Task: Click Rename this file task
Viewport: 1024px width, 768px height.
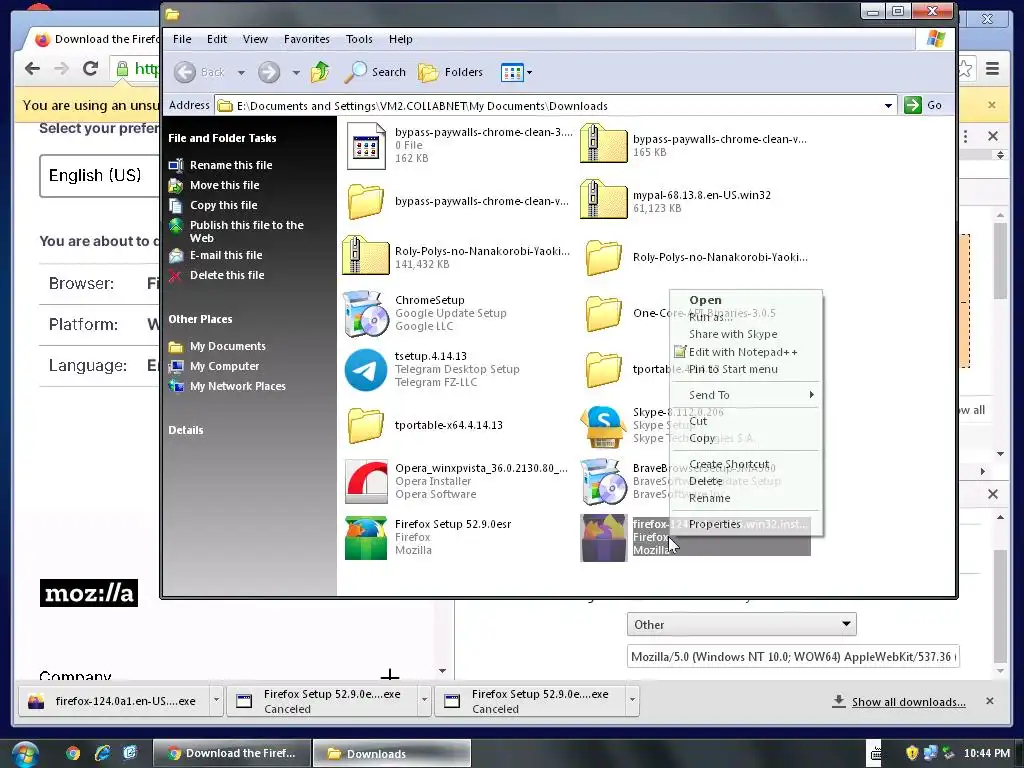Action: click(x=231, y=165)
